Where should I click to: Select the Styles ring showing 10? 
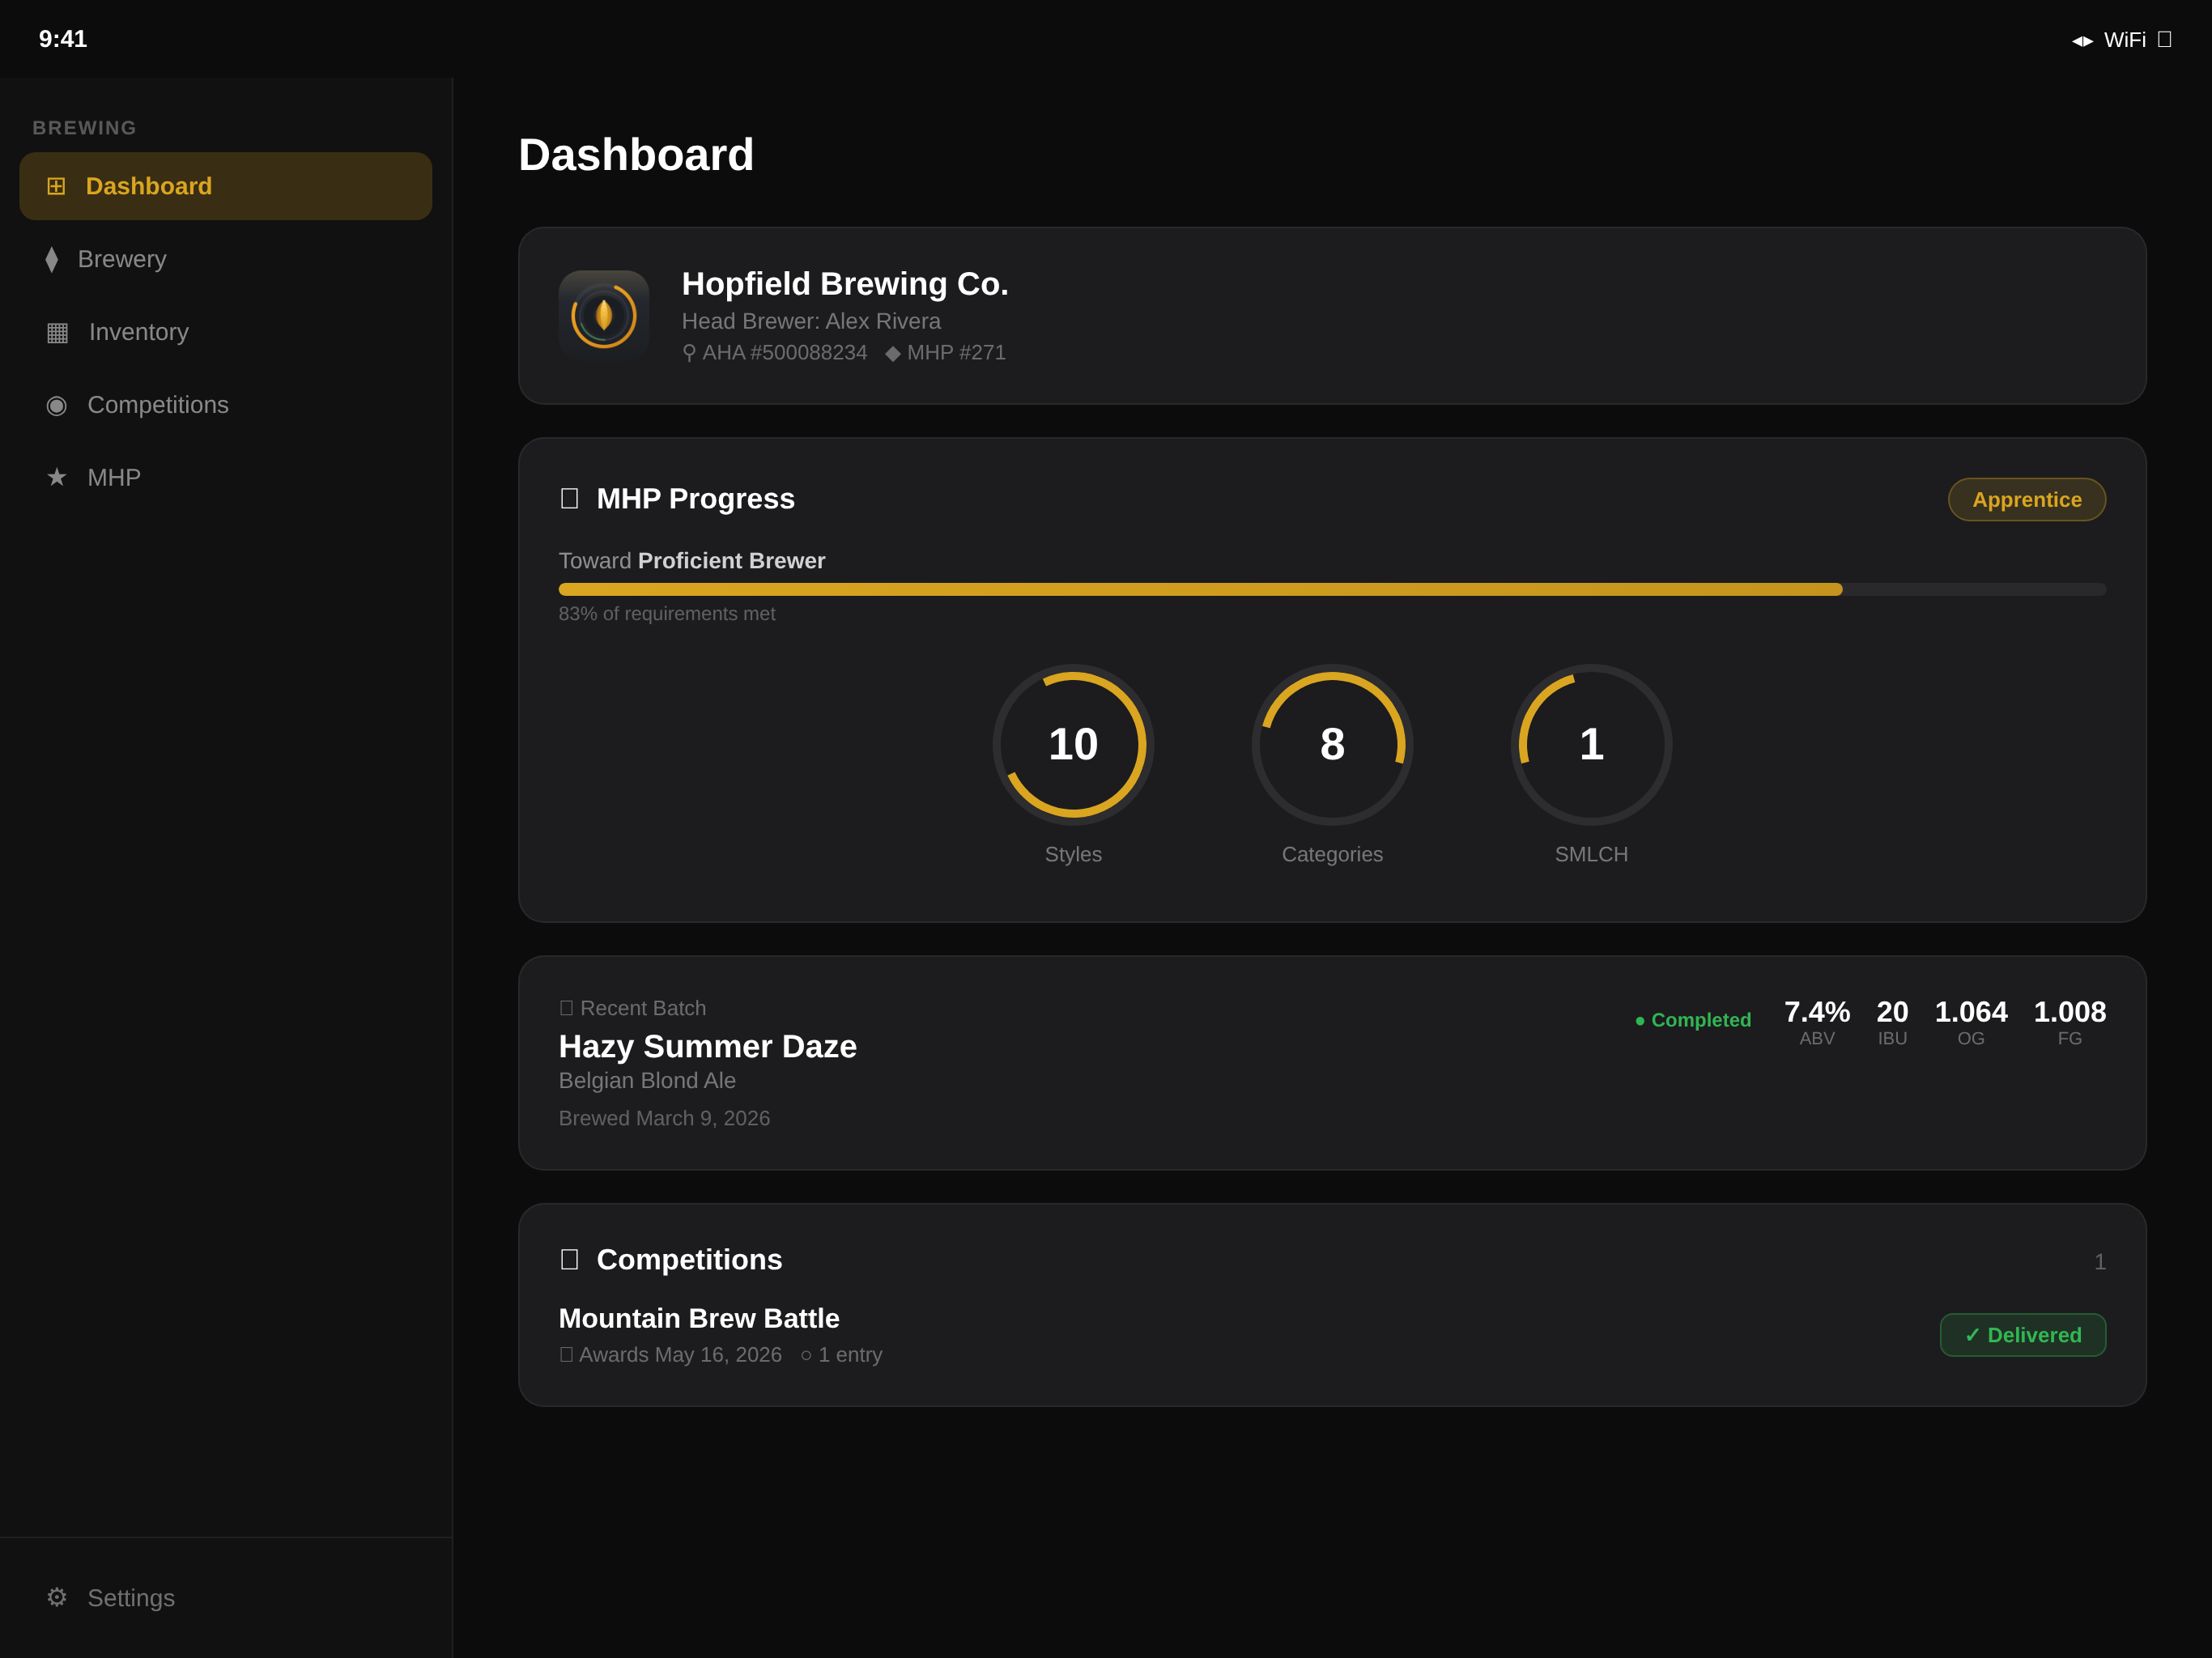1073,744
